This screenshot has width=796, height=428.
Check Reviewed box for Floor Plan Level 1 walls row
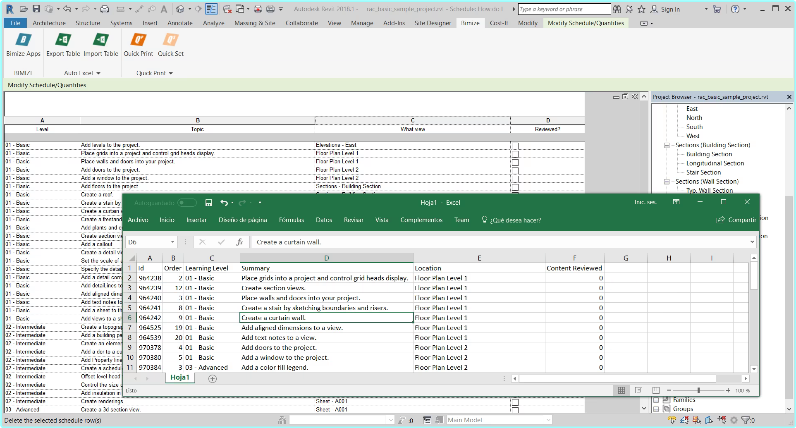[515, 162]
